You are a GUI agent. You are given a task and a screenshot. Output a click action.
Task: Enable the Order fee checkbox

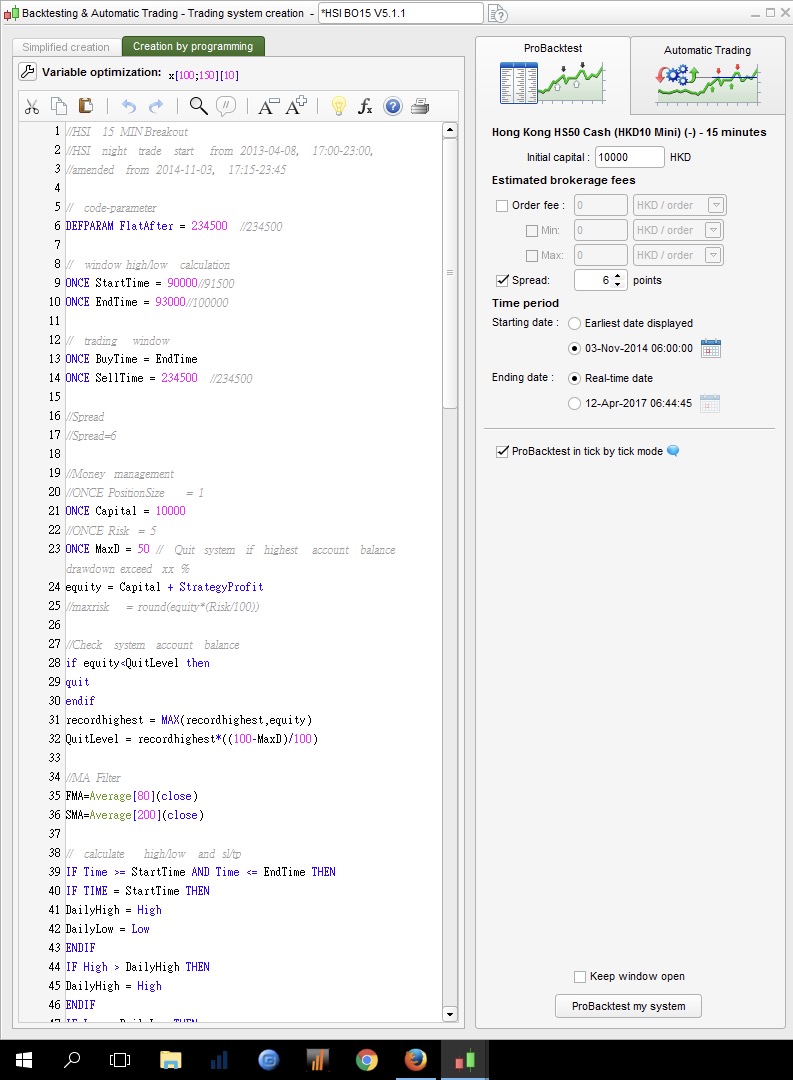pyautogui.click(x=502, y=206)
